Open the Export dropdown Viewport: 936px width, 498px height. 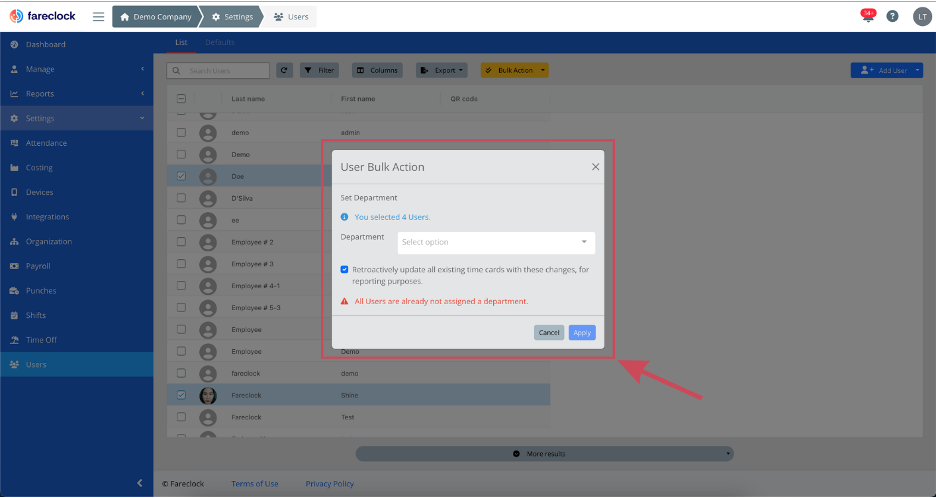(442, 70)
